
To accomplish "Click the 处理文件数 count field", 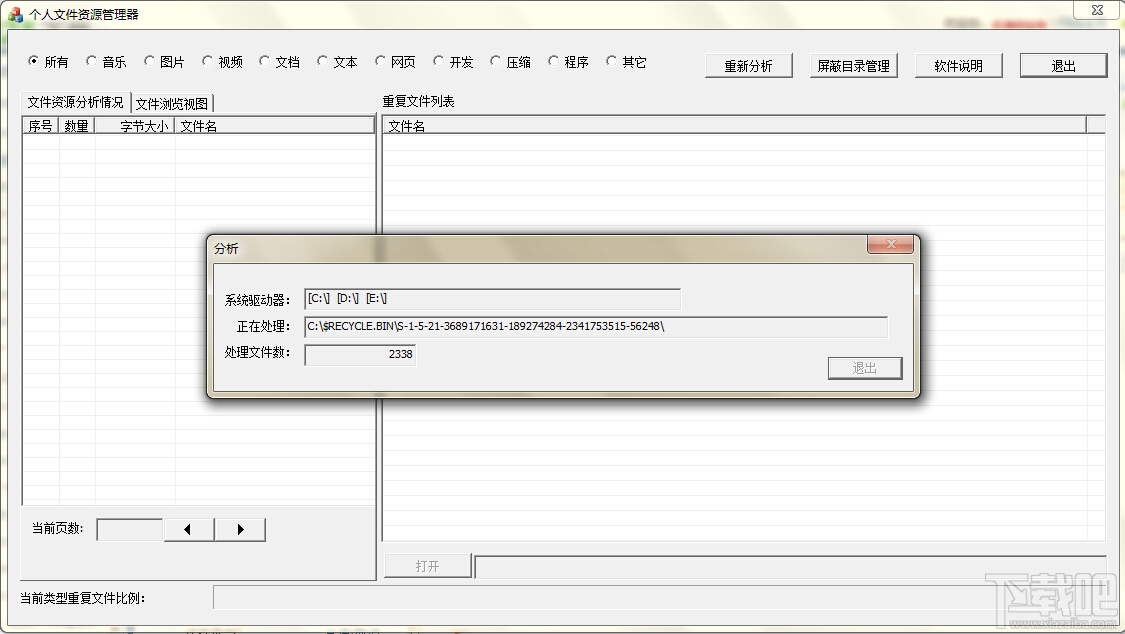I will coord(360,354).
